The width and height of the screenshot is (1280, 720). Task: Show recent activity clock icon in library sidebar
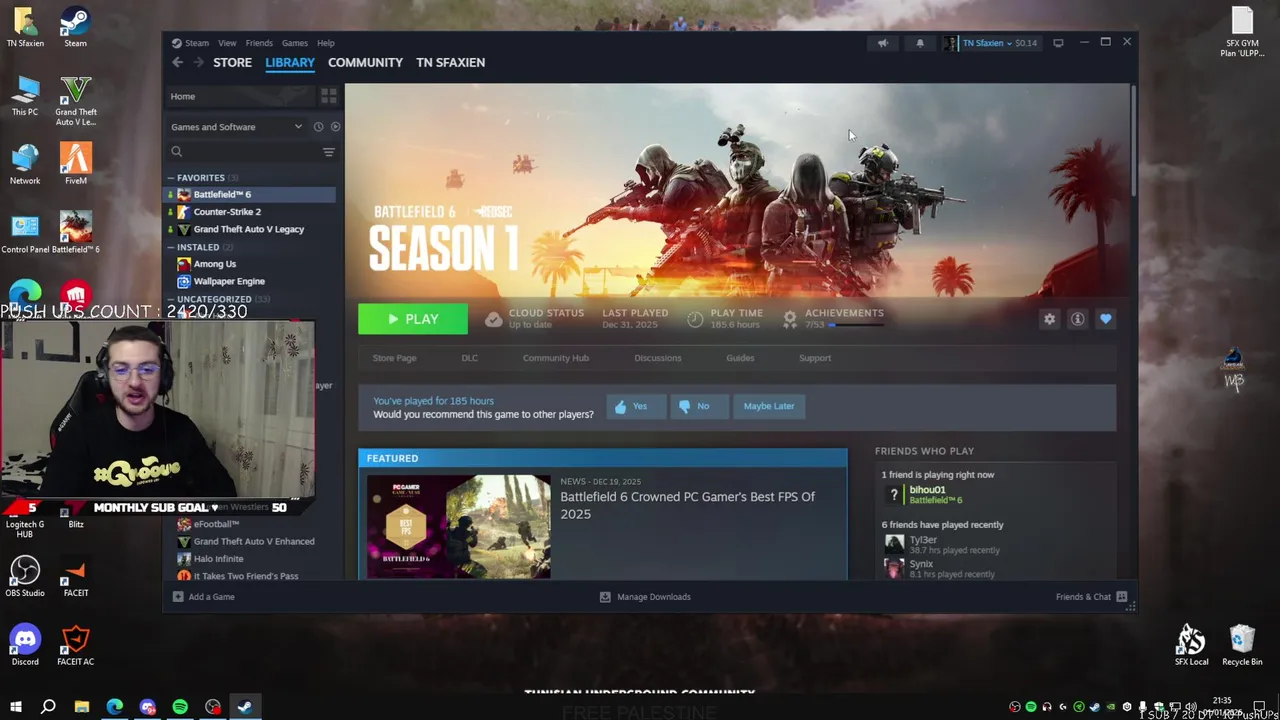pyautogui.click(x=318, y=127)
